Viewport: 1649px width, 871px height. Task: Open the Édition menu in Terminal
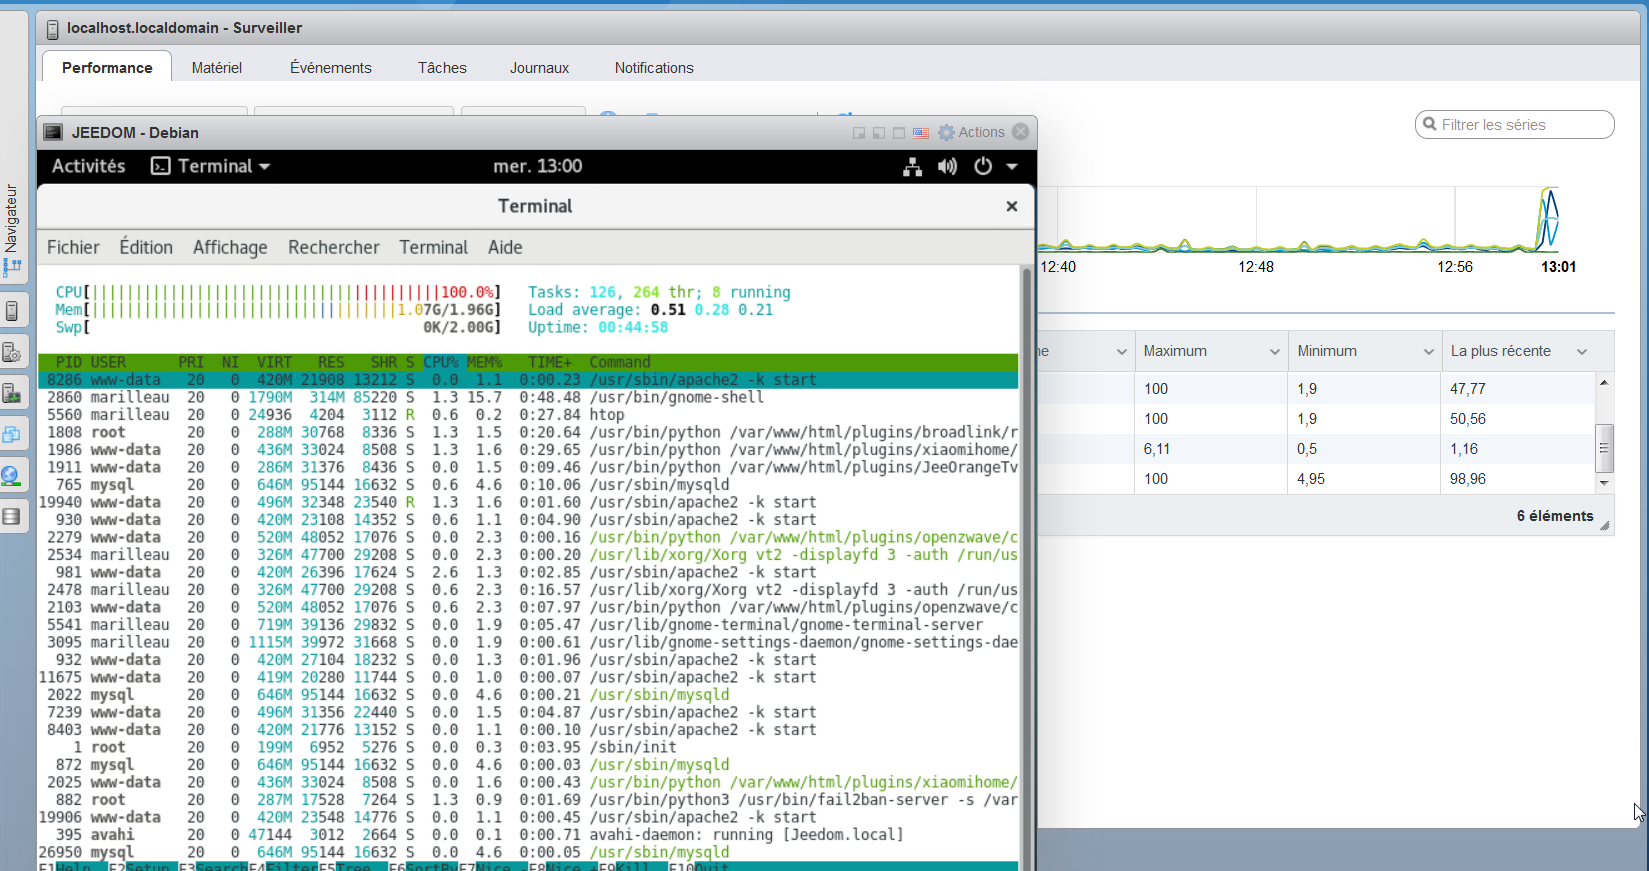coord(146,247)
